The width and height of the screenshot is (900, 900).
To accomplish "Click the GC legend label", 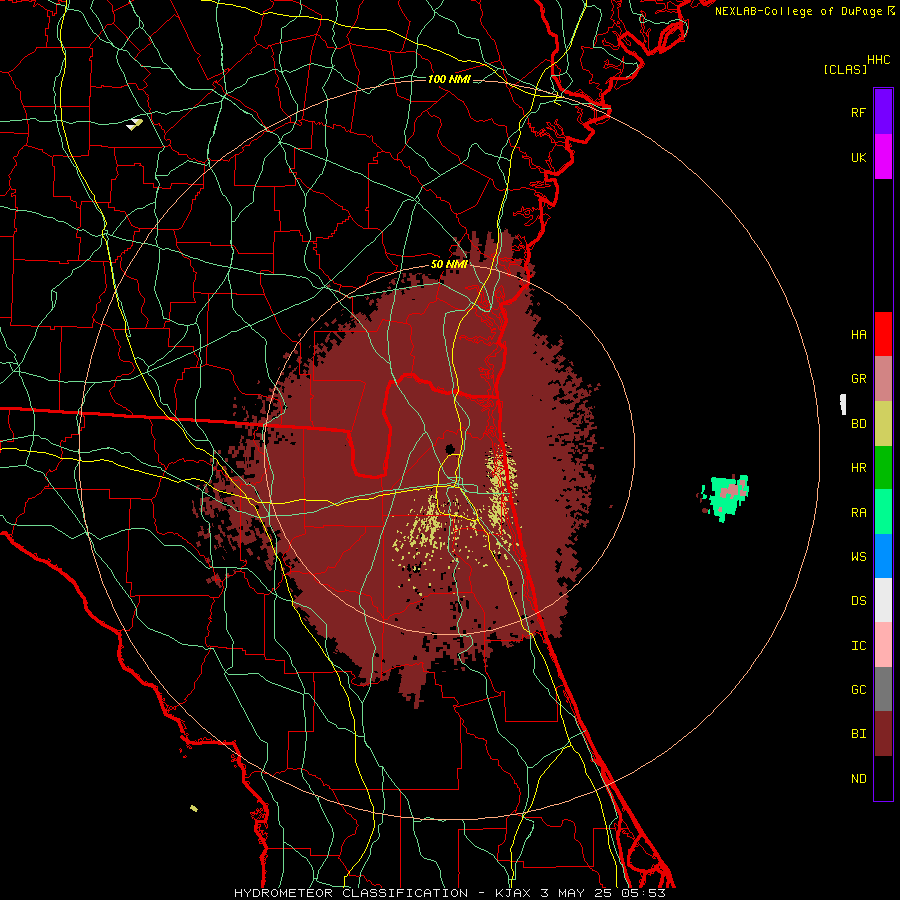I will [x=858, y=689].
